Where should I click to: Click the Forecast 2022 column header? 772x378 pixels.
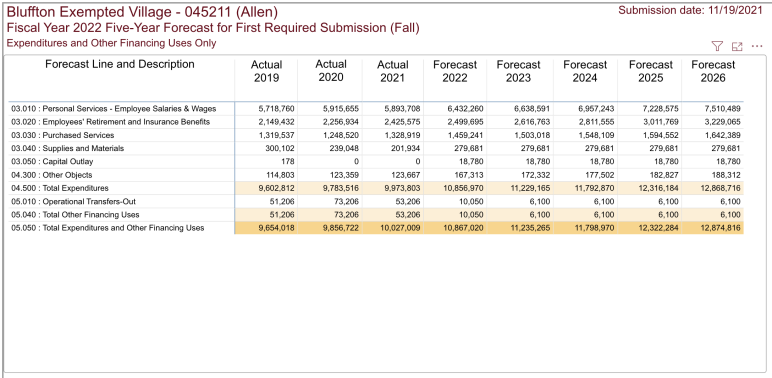coord(455,71)
